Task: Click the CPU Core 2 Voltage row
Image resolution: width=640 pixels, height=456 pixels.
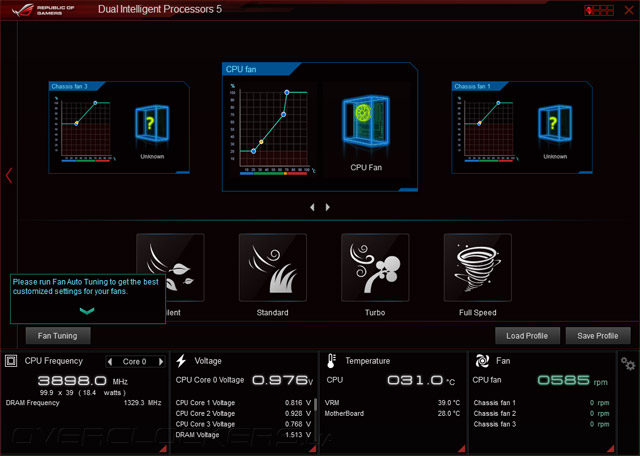Action: tap(243, 414)
